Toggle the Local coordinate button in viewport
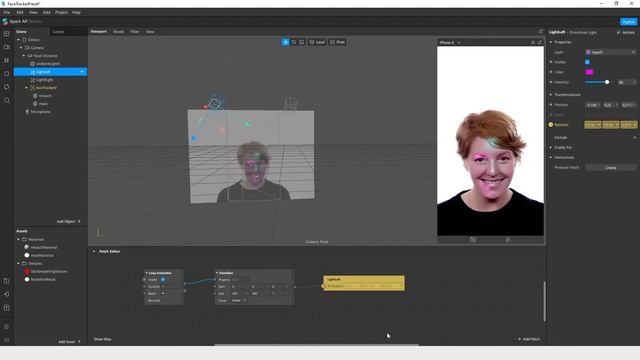Image resolution: width=640 pixels, height=360 pixels. 317,42
